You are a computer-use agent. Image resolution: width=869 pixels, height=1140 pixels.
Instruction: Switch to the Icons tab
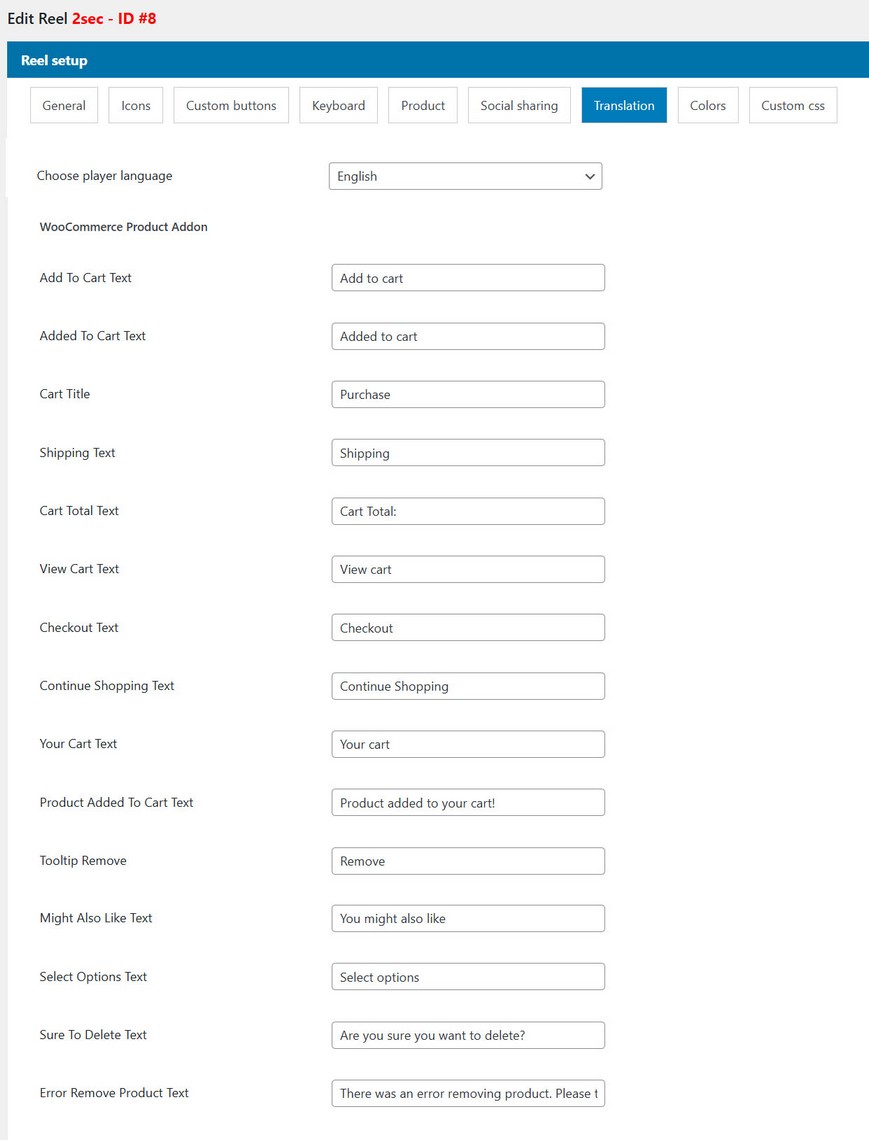click(x=136, y=105)
